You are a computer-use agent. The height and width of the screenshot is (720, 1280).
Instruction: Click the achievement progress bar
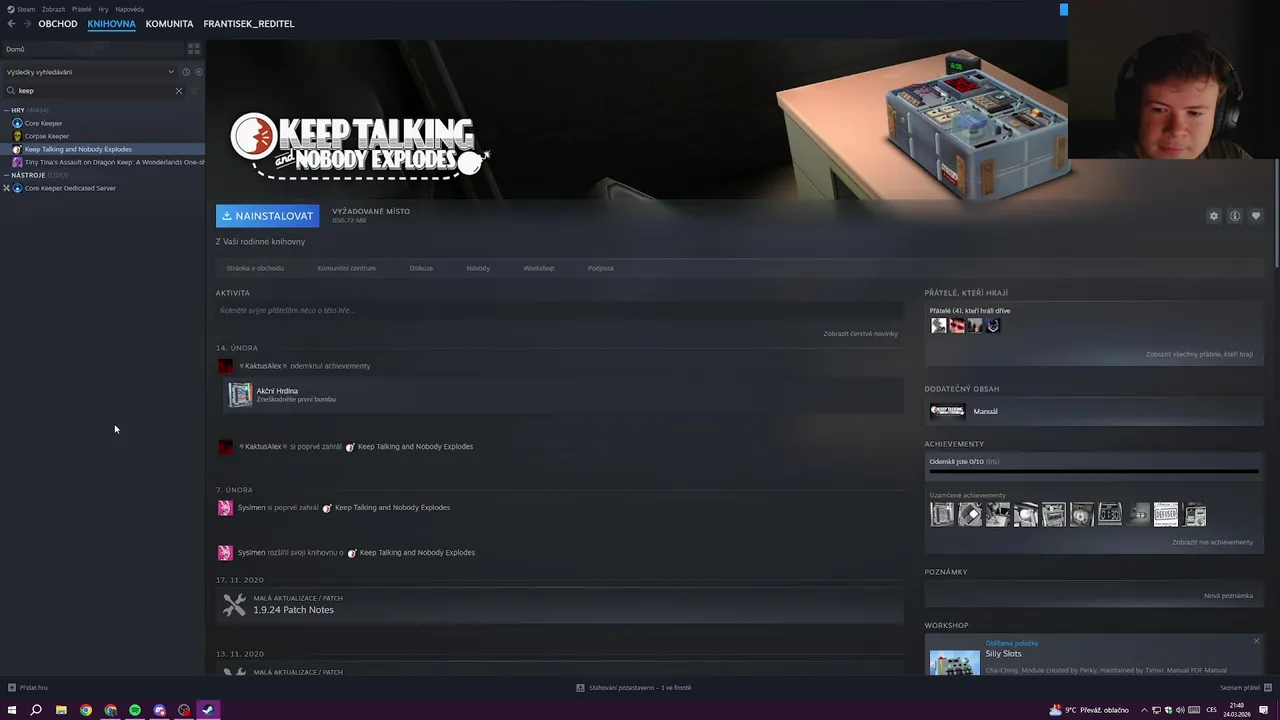1094,470
